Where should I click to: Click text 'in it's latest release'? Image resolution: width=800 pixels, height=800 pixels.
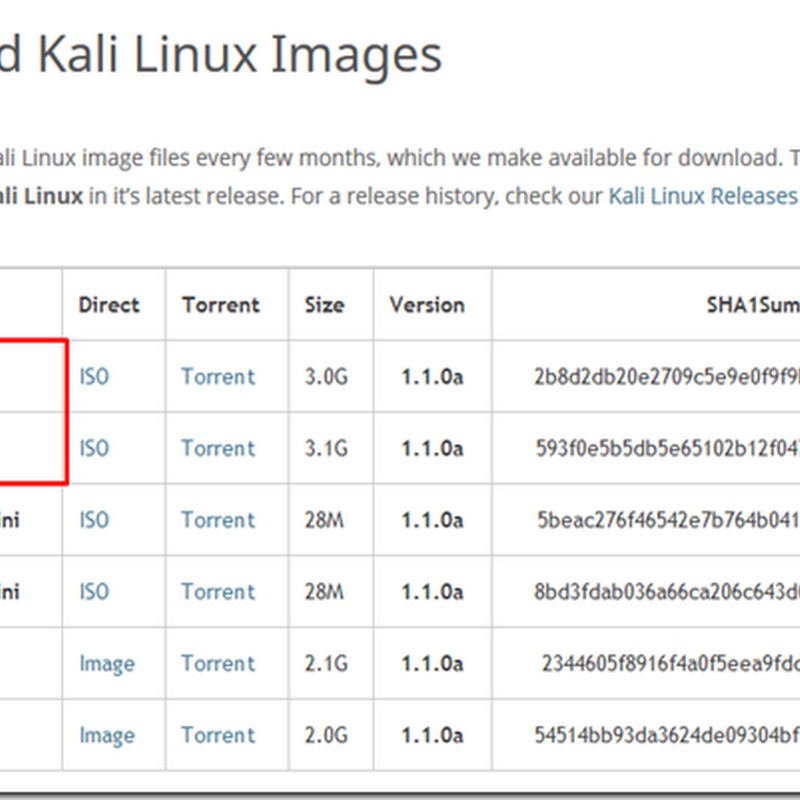(x=186, y=196)
